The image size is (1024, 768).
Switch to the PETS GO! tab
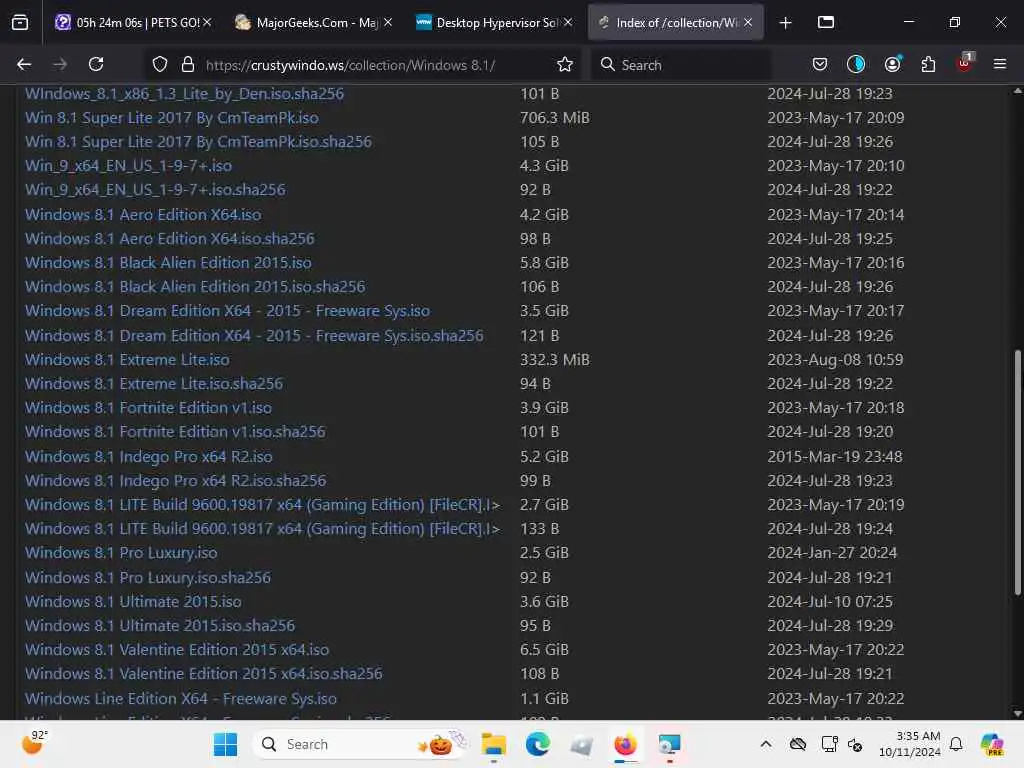pos(134,23)
